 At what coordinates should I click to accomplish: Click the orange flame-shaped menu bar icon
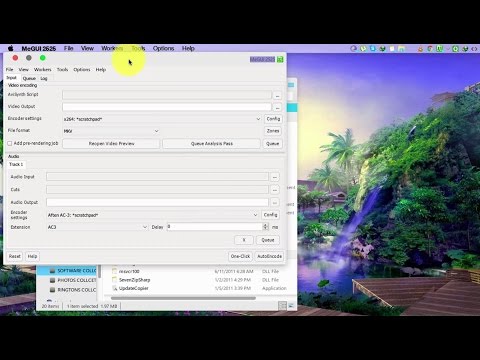tap(420, 49)
